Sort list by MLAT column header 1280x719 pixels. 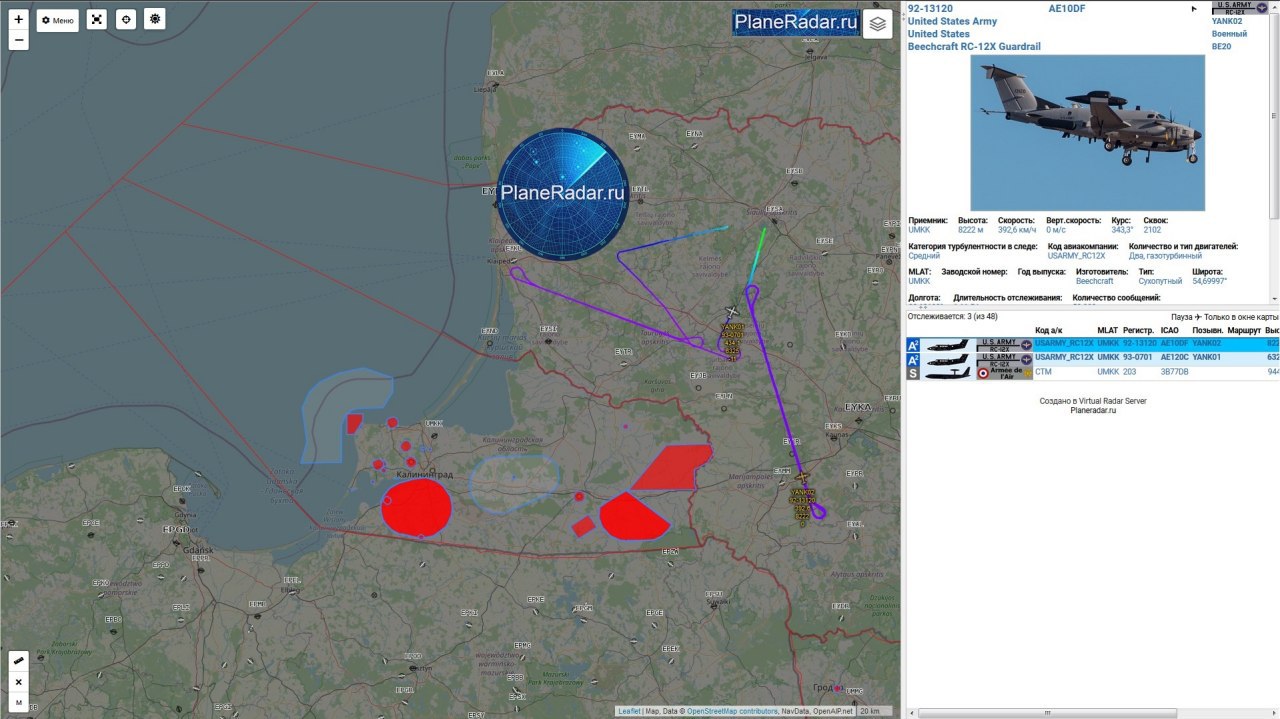[1108, 330]
